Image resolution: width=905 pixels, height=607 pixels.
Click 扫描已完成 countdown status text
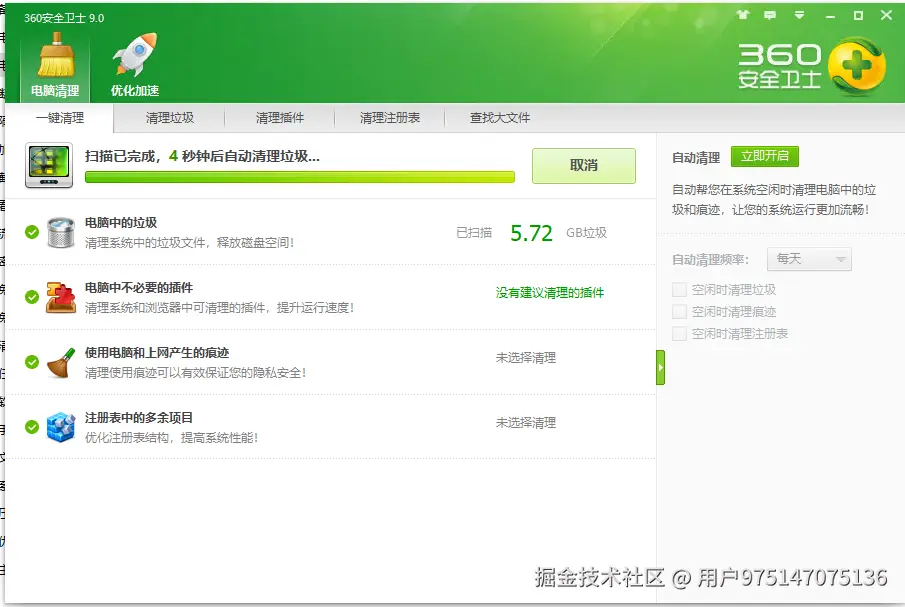pyautogui.click(x=202, y=156)
